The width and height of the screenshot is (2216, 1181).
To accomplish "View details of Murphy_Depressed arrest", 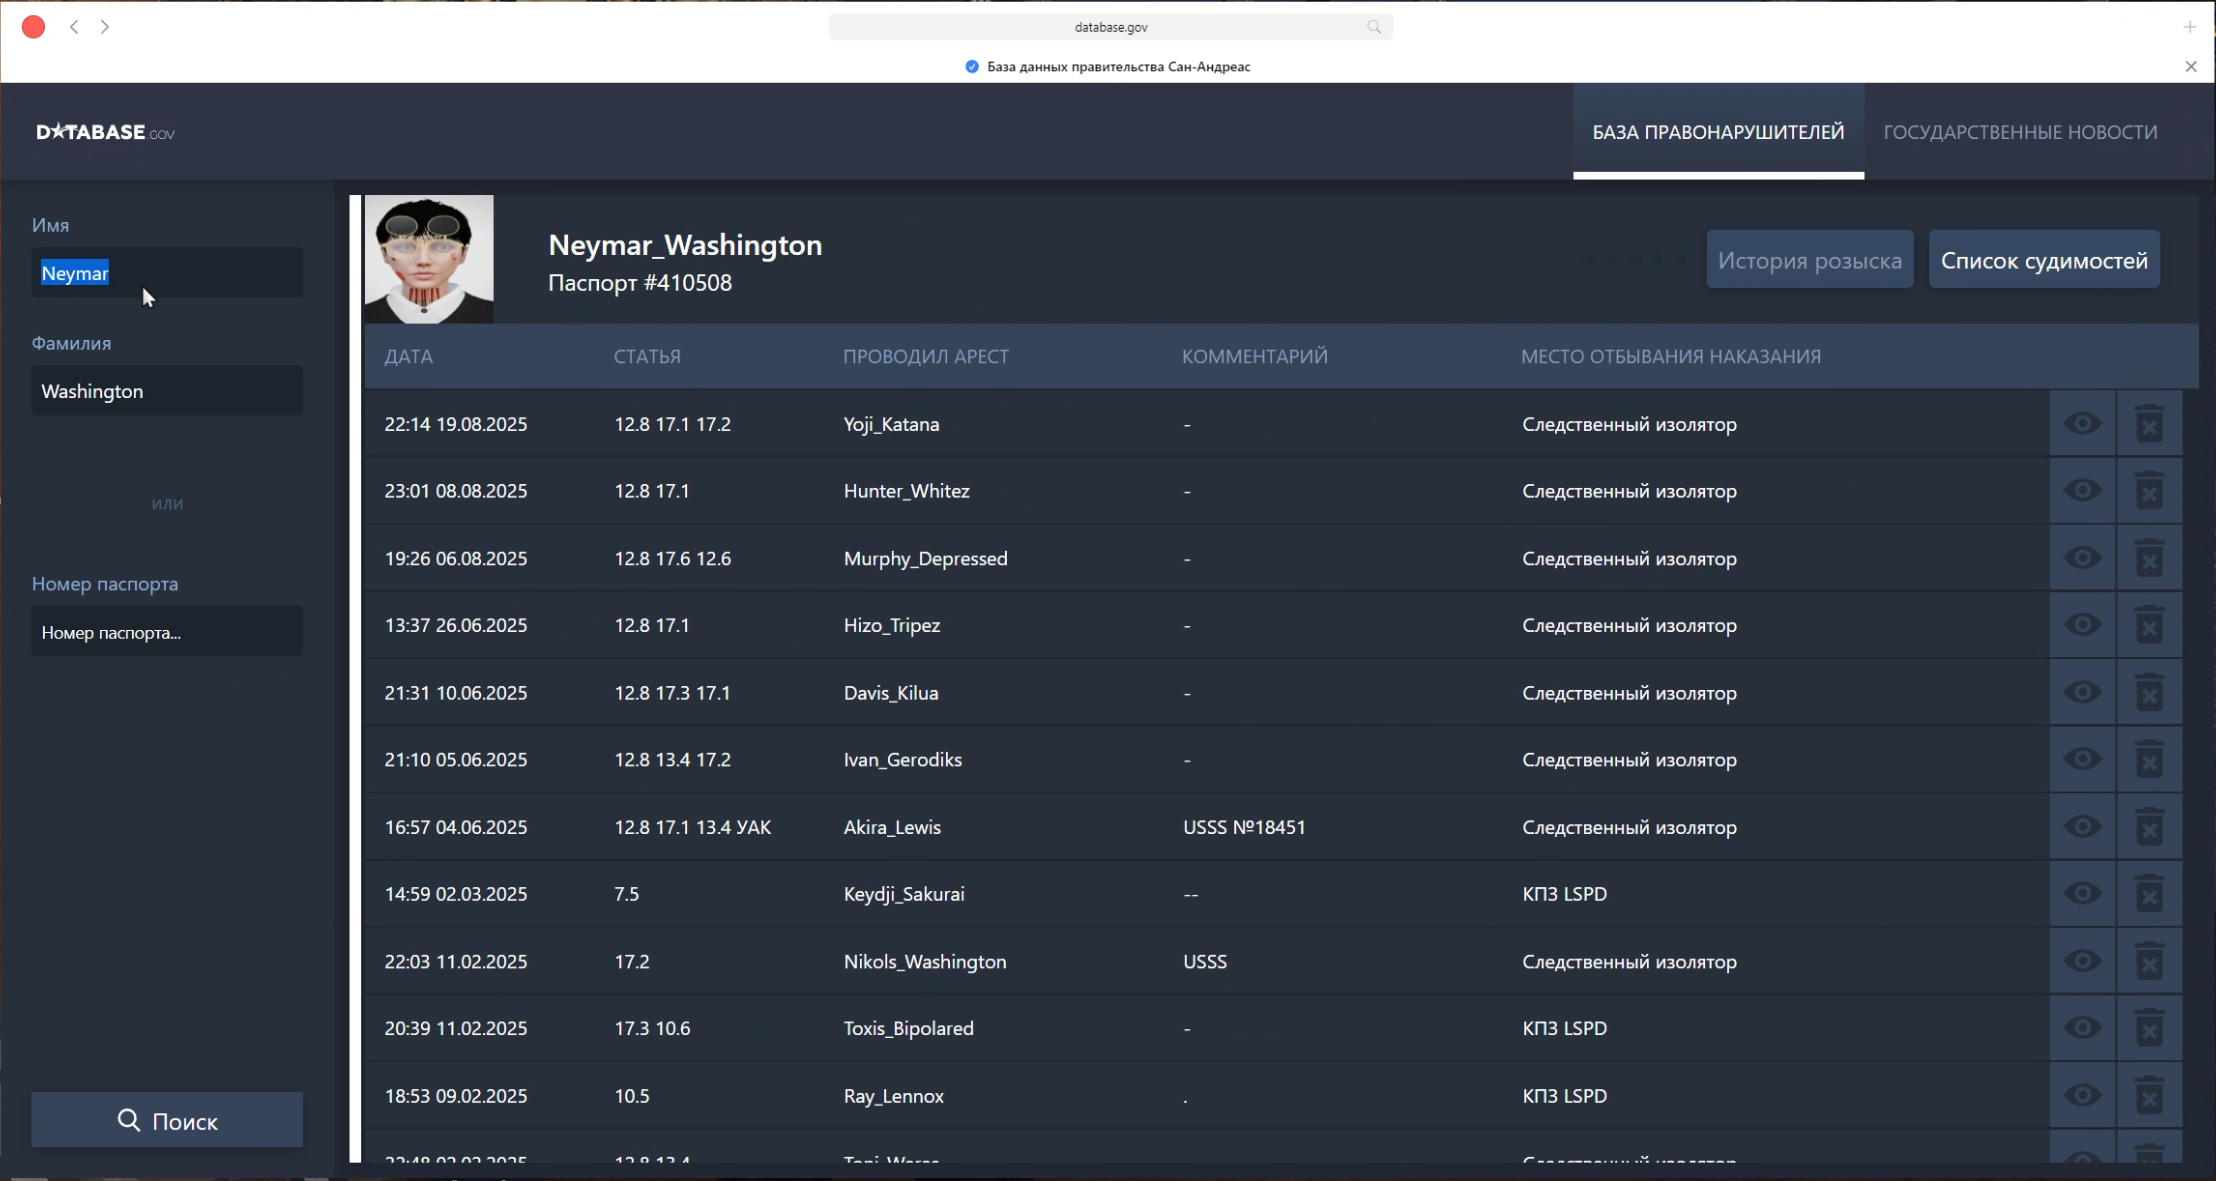I will click(x=2082, y=558).
